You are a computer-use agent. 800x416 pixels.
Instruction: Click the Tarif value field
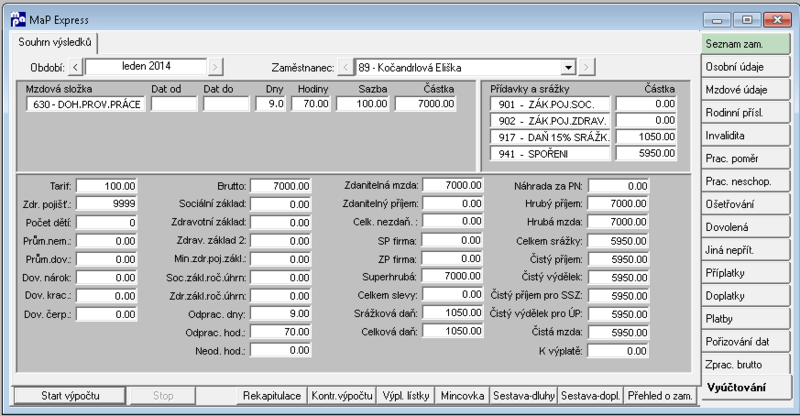107,186
